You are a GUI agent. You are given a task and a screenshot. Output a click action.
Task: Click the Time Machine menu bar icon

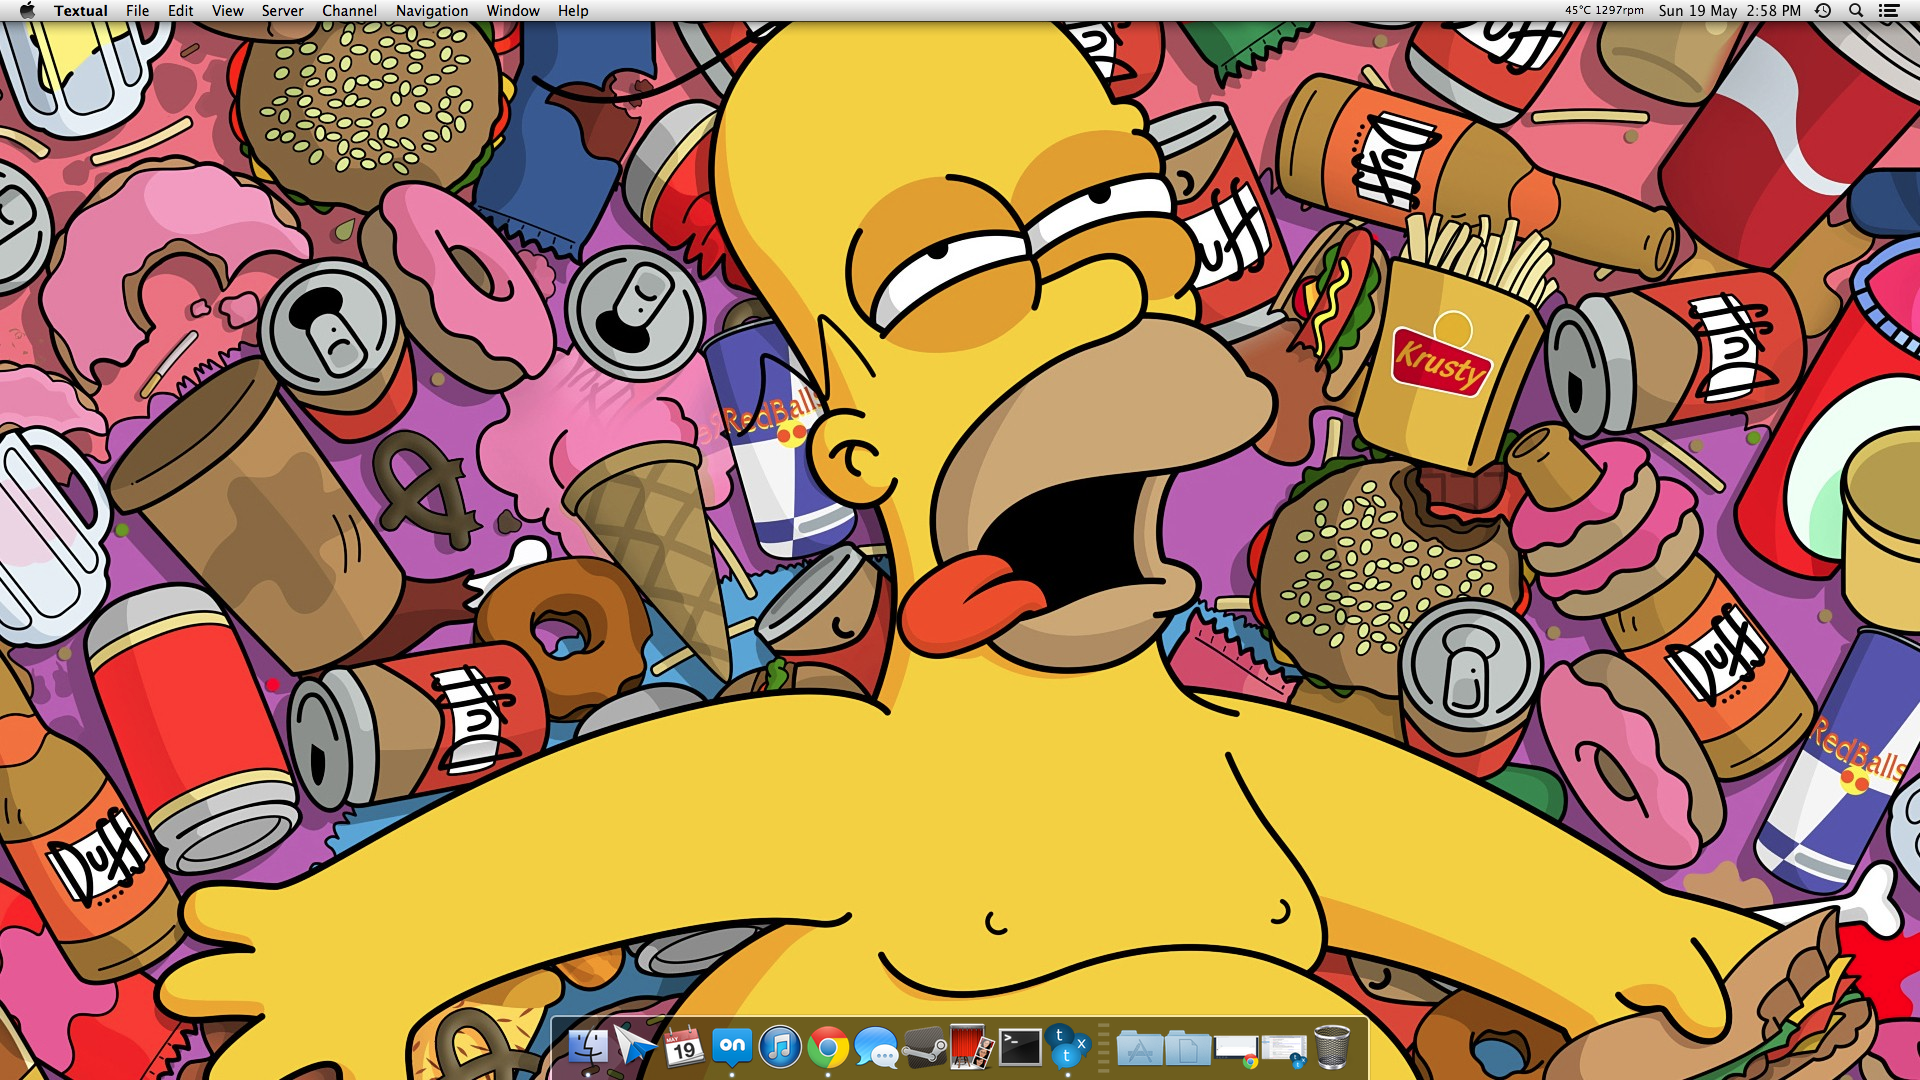pyautogui.click(x=1824, y=11)
